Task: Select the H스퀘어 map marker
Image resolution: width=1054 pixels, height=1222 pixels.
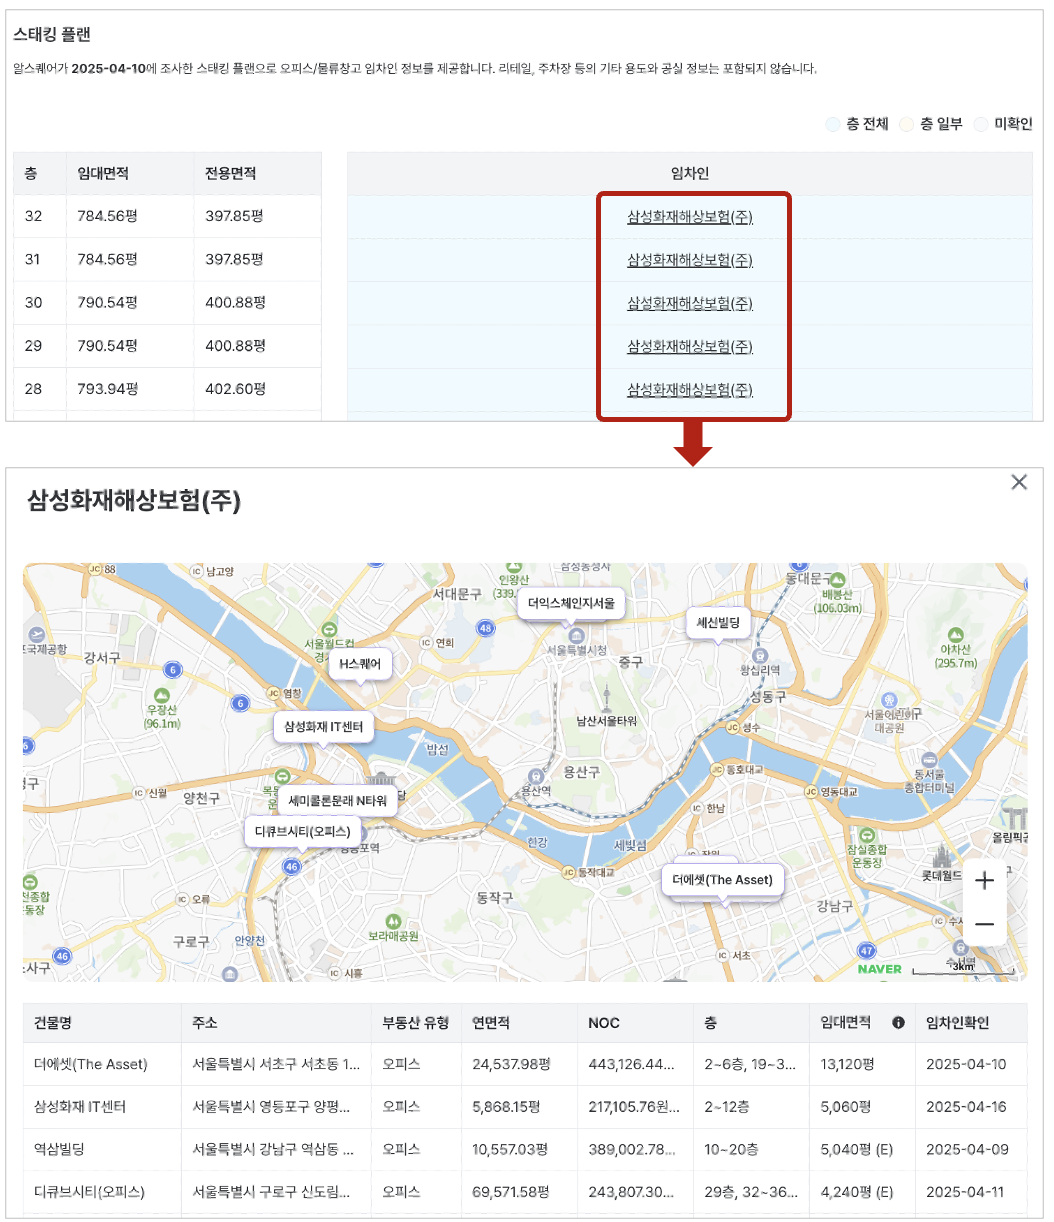Action: [x=360, y=663]
